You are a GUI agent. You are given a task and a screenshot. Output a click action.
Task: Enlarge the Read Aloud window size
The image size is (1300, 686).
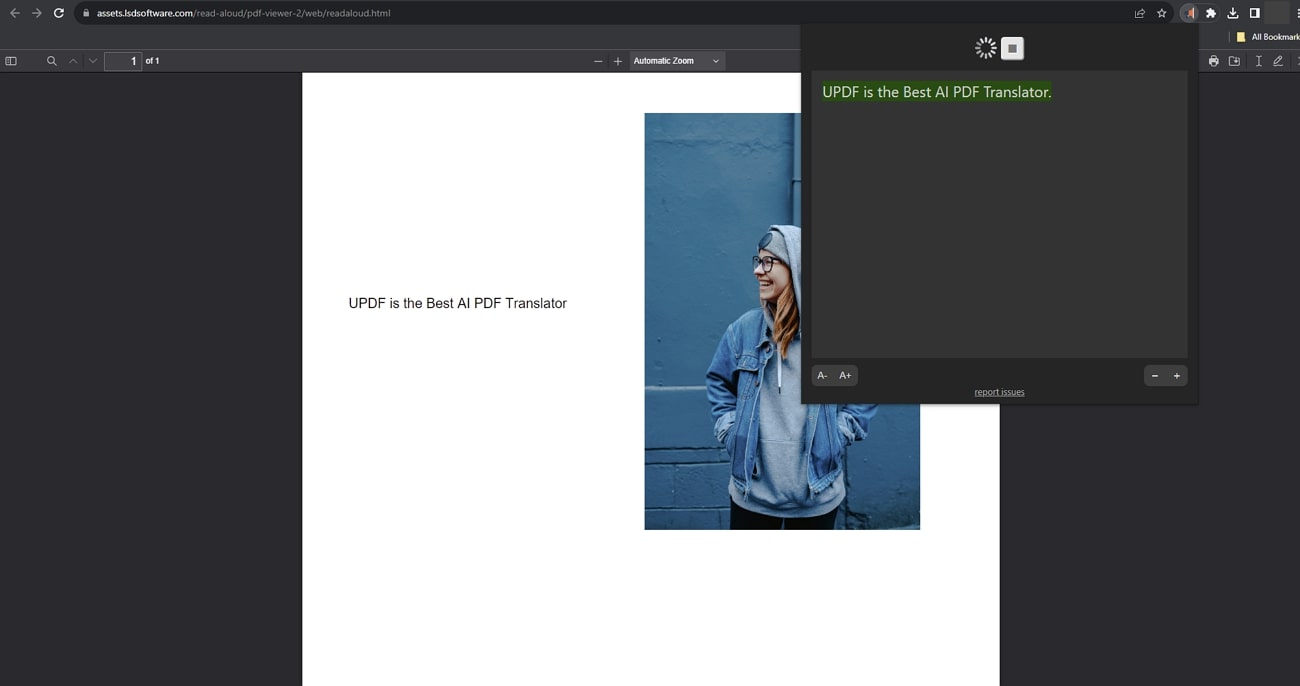(x=1177, y=376)
